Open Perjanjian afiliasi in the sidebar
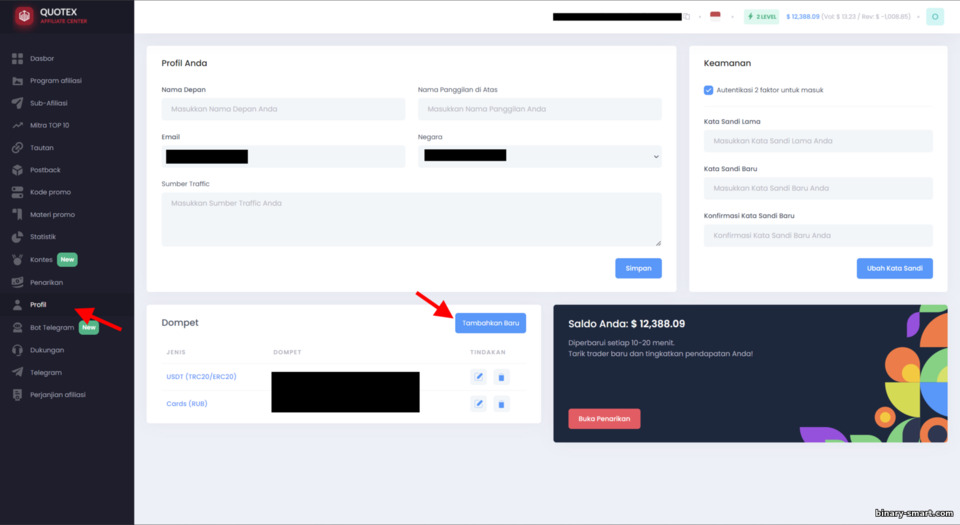Viewport: 960px width, 525px height. (58, 395)
